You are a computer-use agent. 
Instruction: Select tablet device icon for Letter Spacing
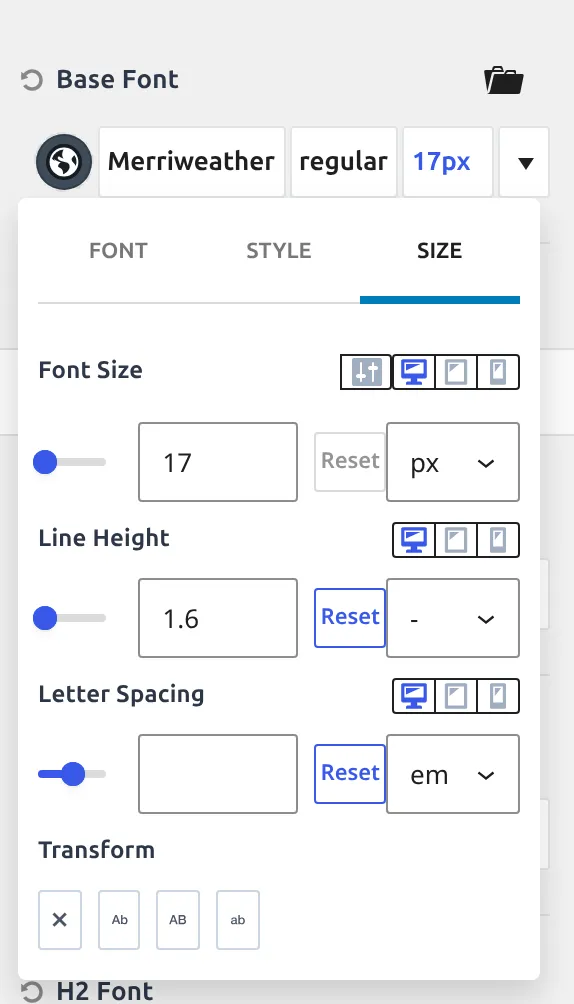coord(455,696)
